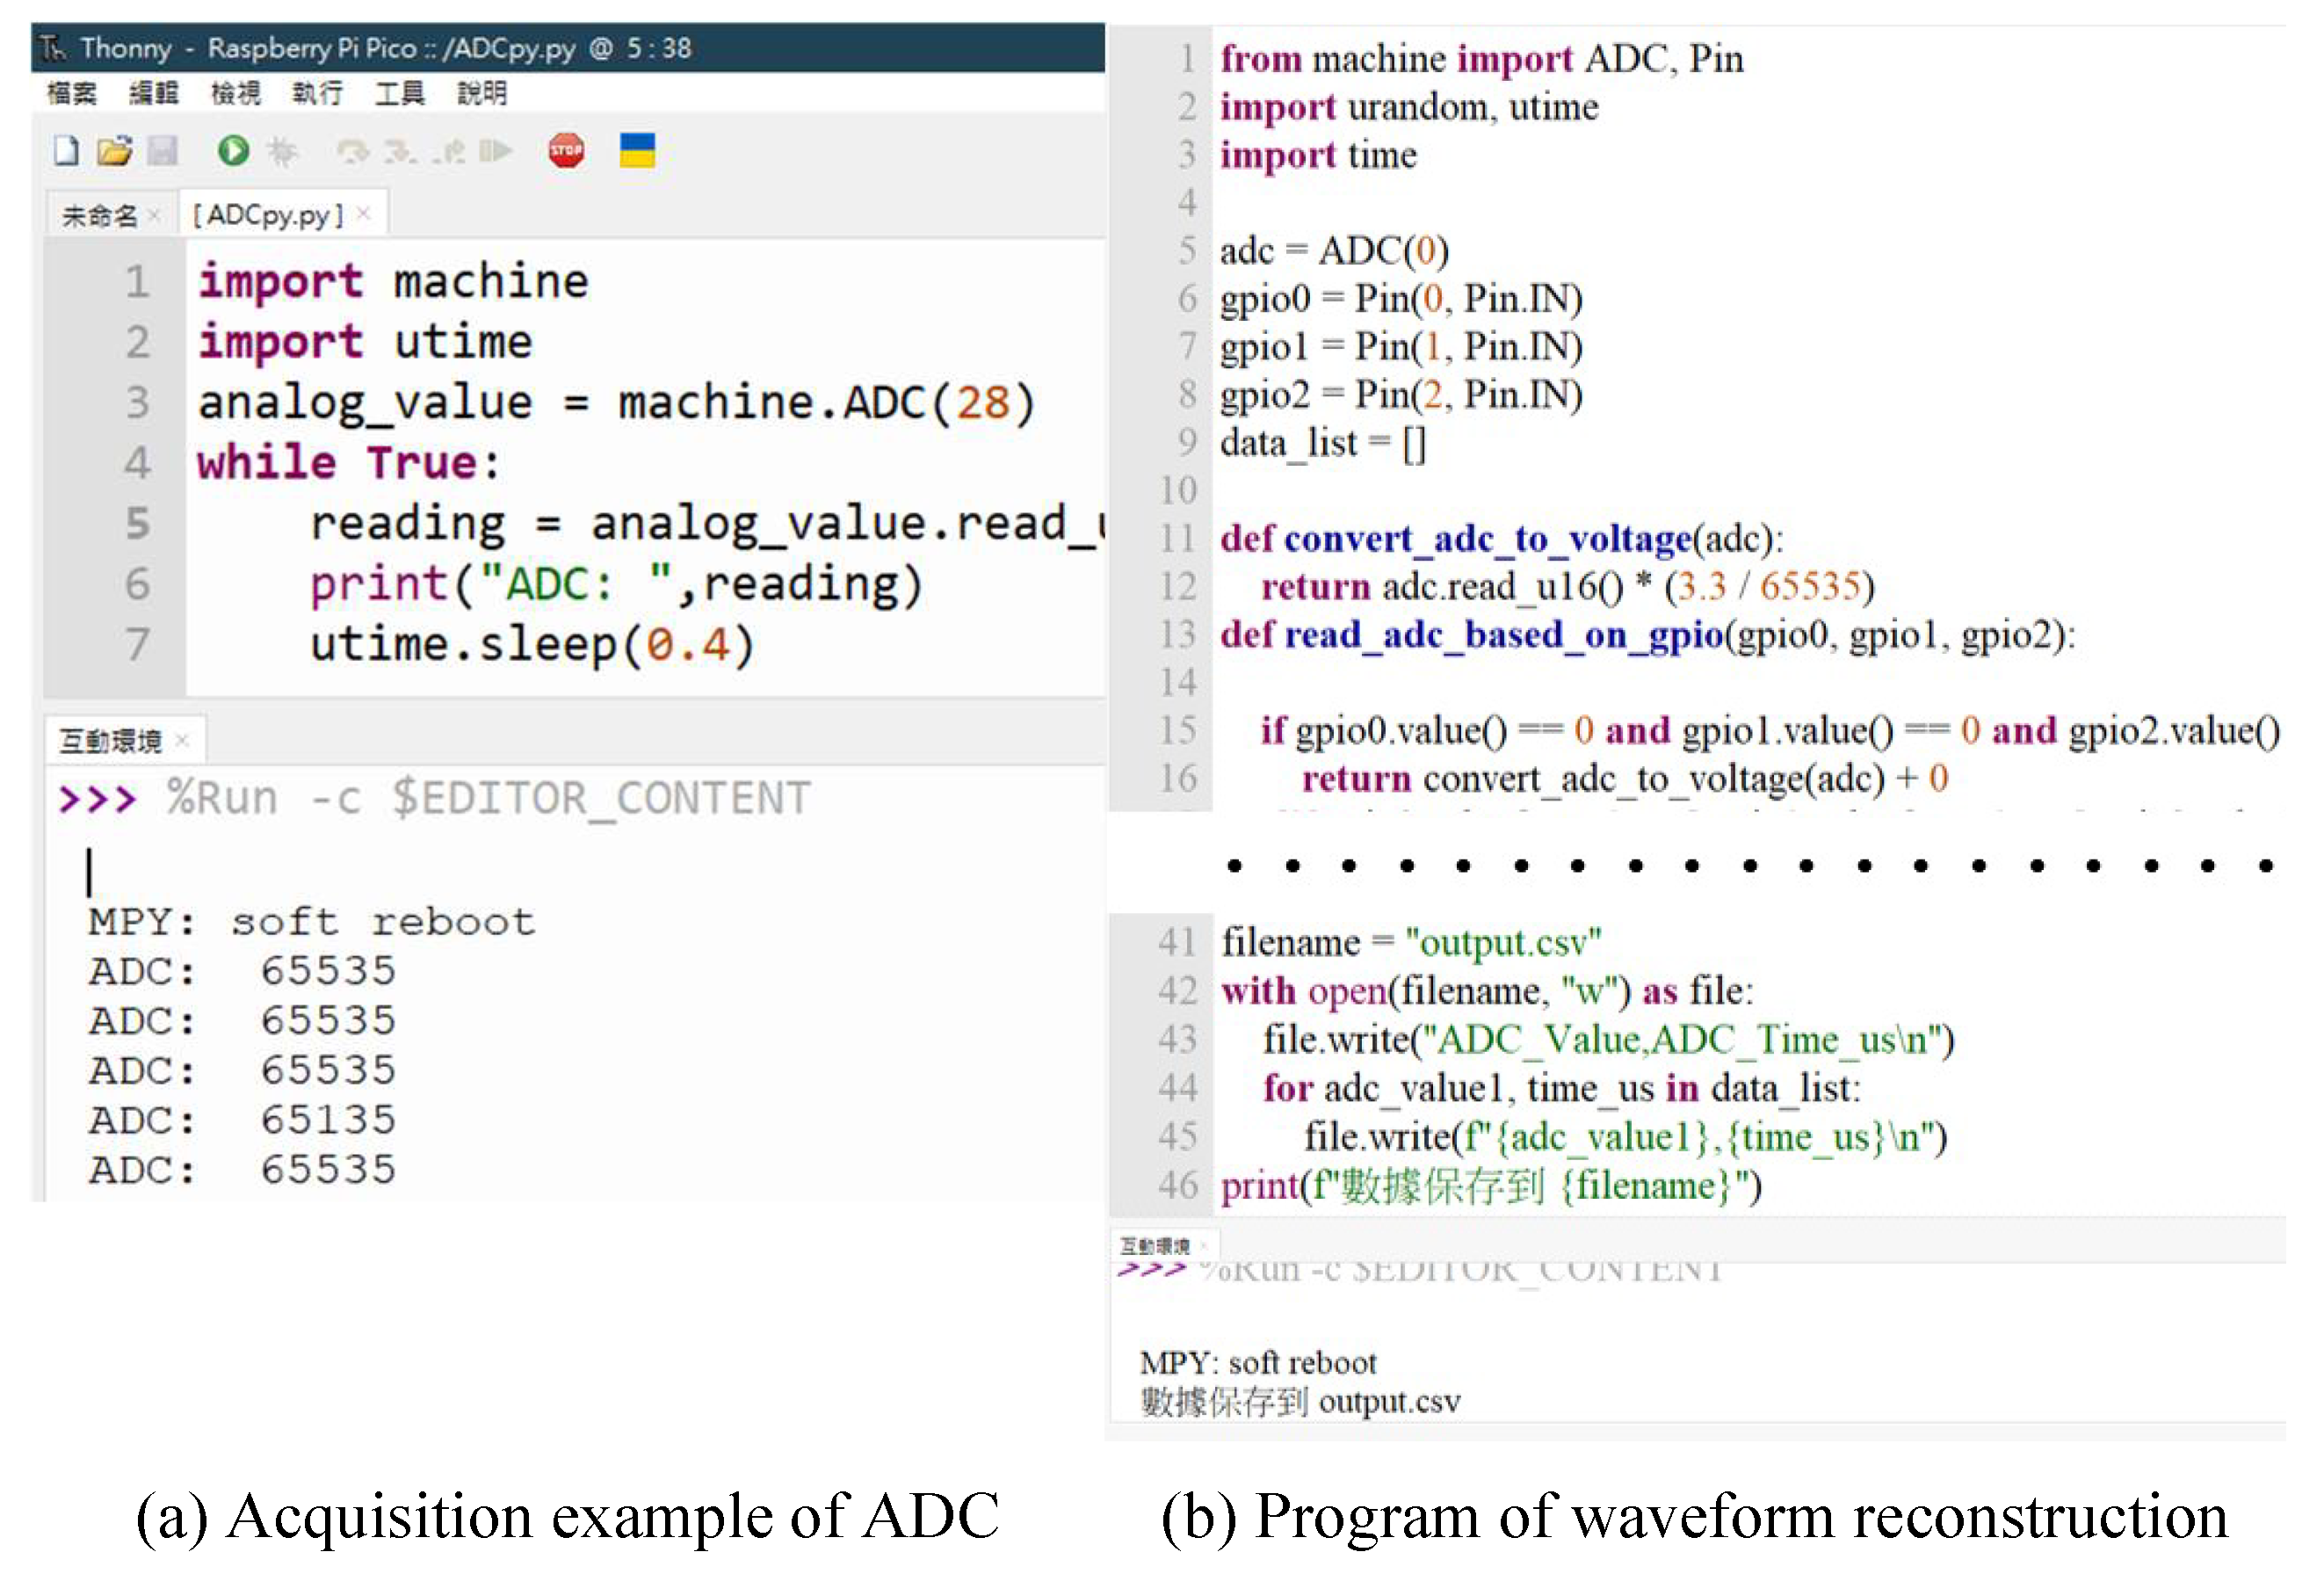Stop and restart the backend
The height and width of the screenshot is (1574, 2324).
click(568, 150)
